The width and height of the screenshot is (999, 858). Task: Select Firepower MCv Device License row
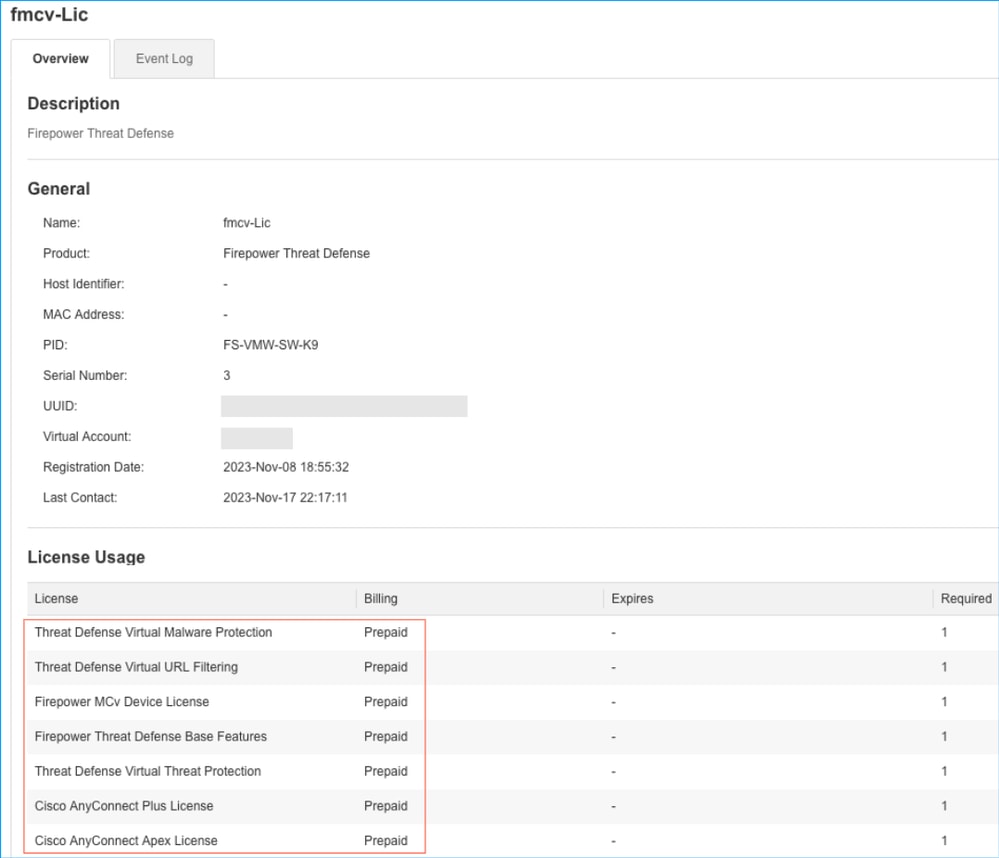tap(513, 702)
